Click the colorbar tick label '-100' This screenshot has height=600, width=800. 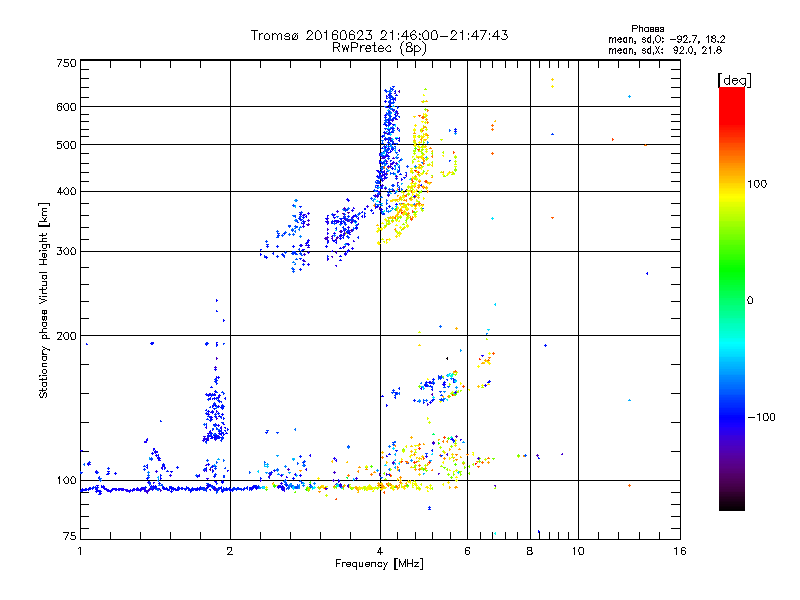tap(761, 417)
